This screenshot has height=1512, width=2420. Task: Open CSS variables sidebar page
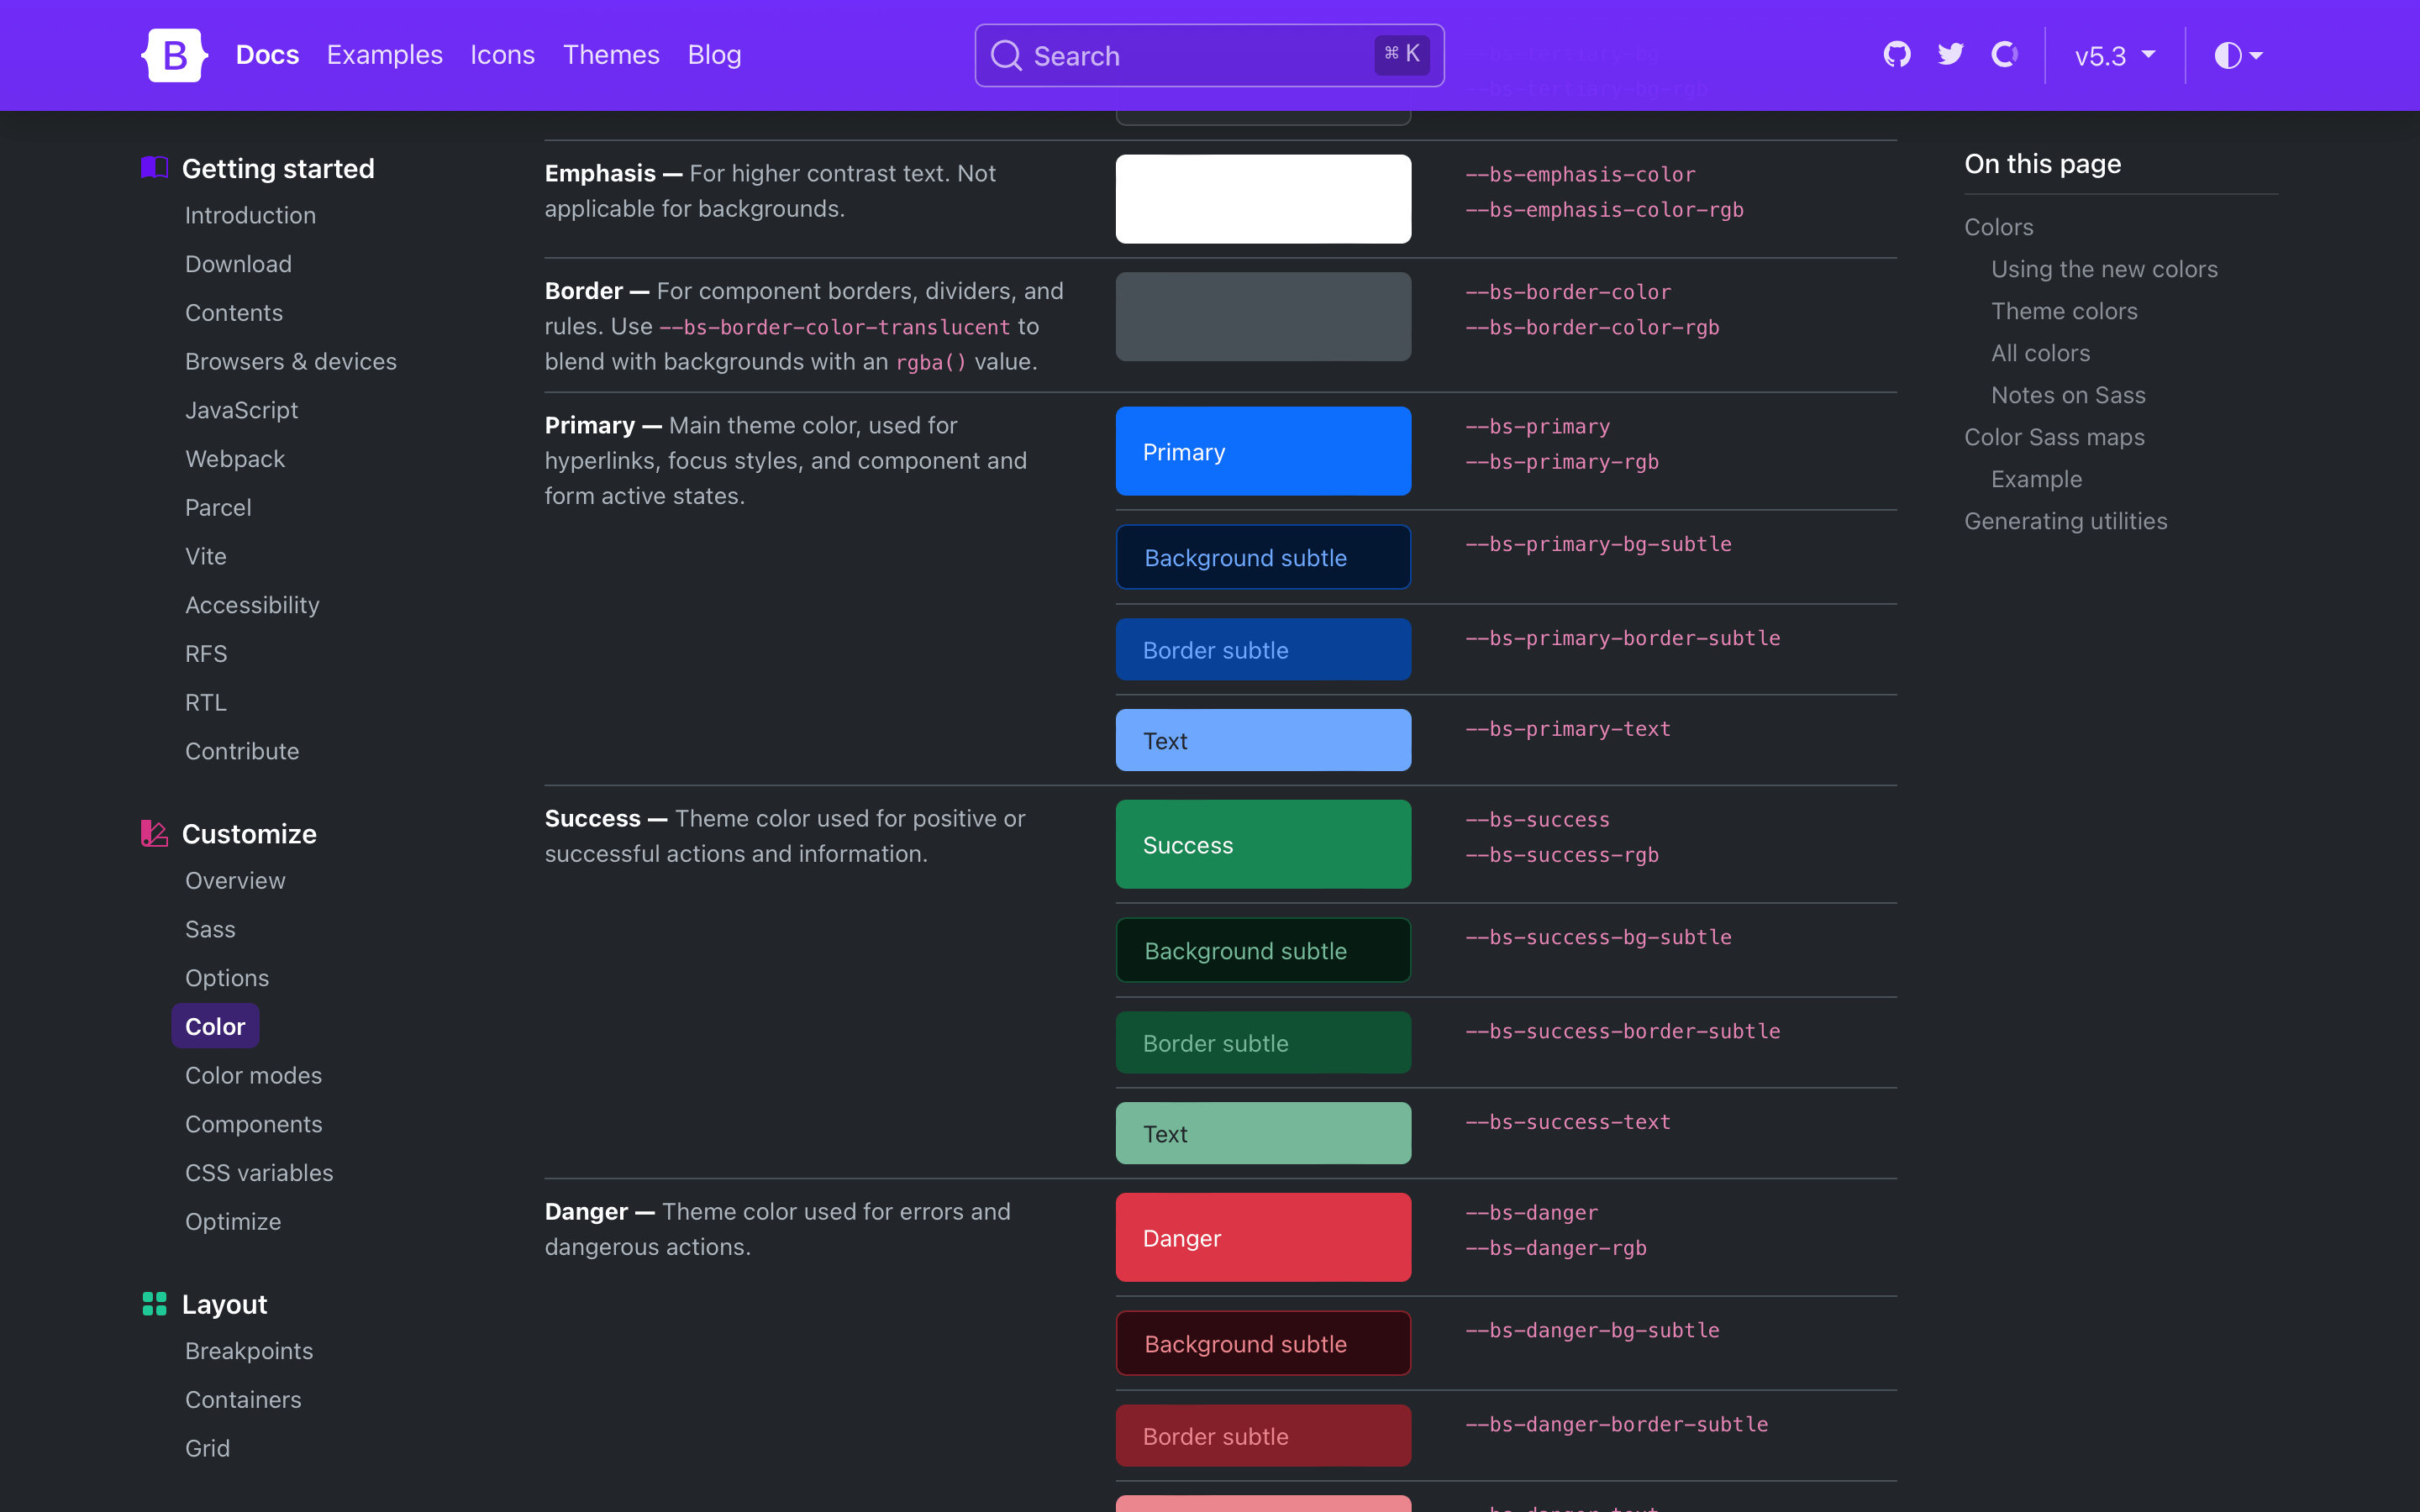click(x=259, y=1172)
